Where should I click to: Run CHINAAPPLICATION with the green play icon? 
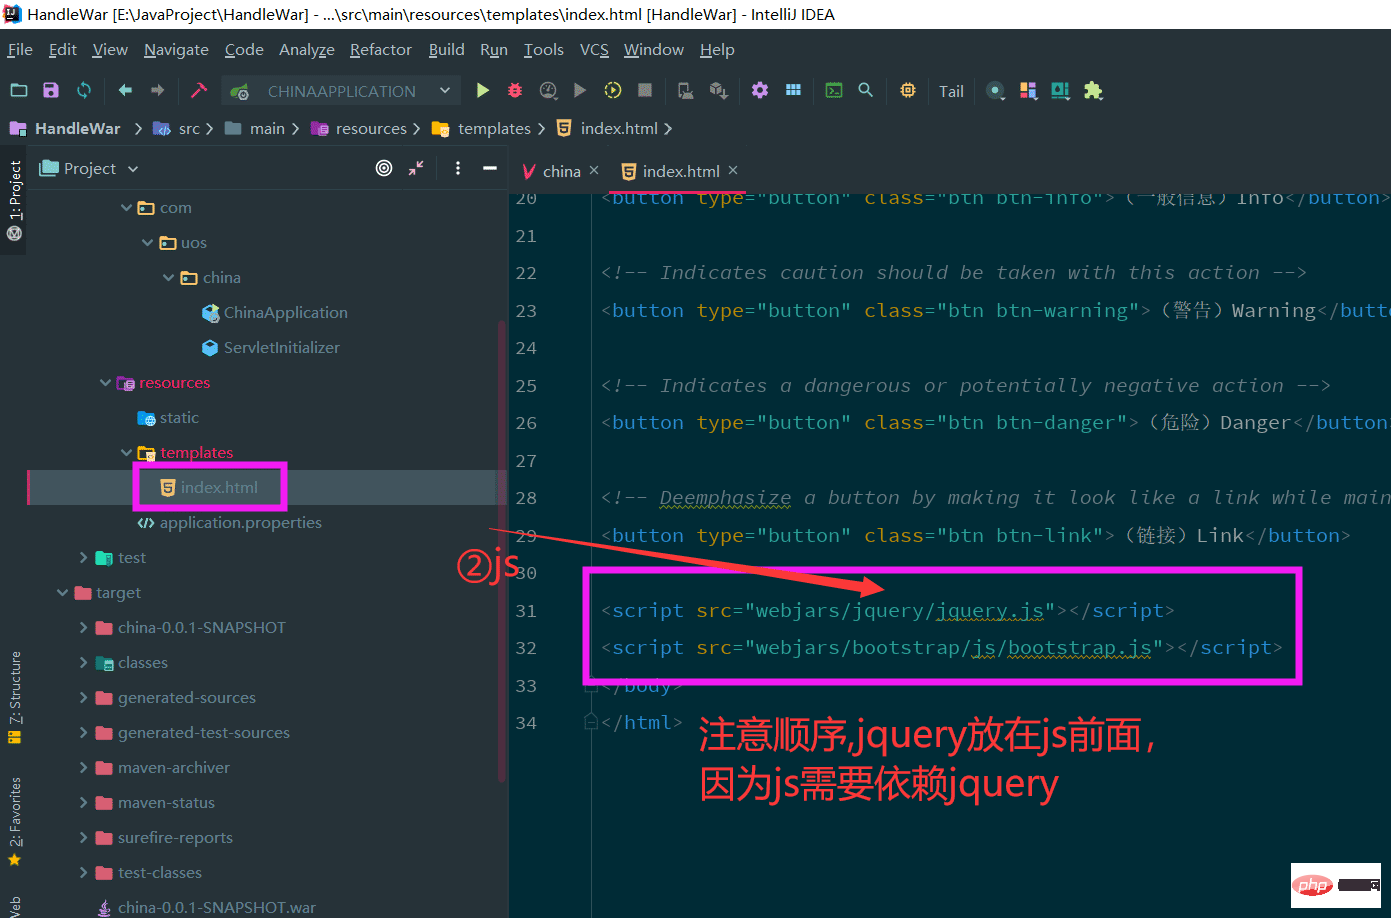tap(483, 90)
